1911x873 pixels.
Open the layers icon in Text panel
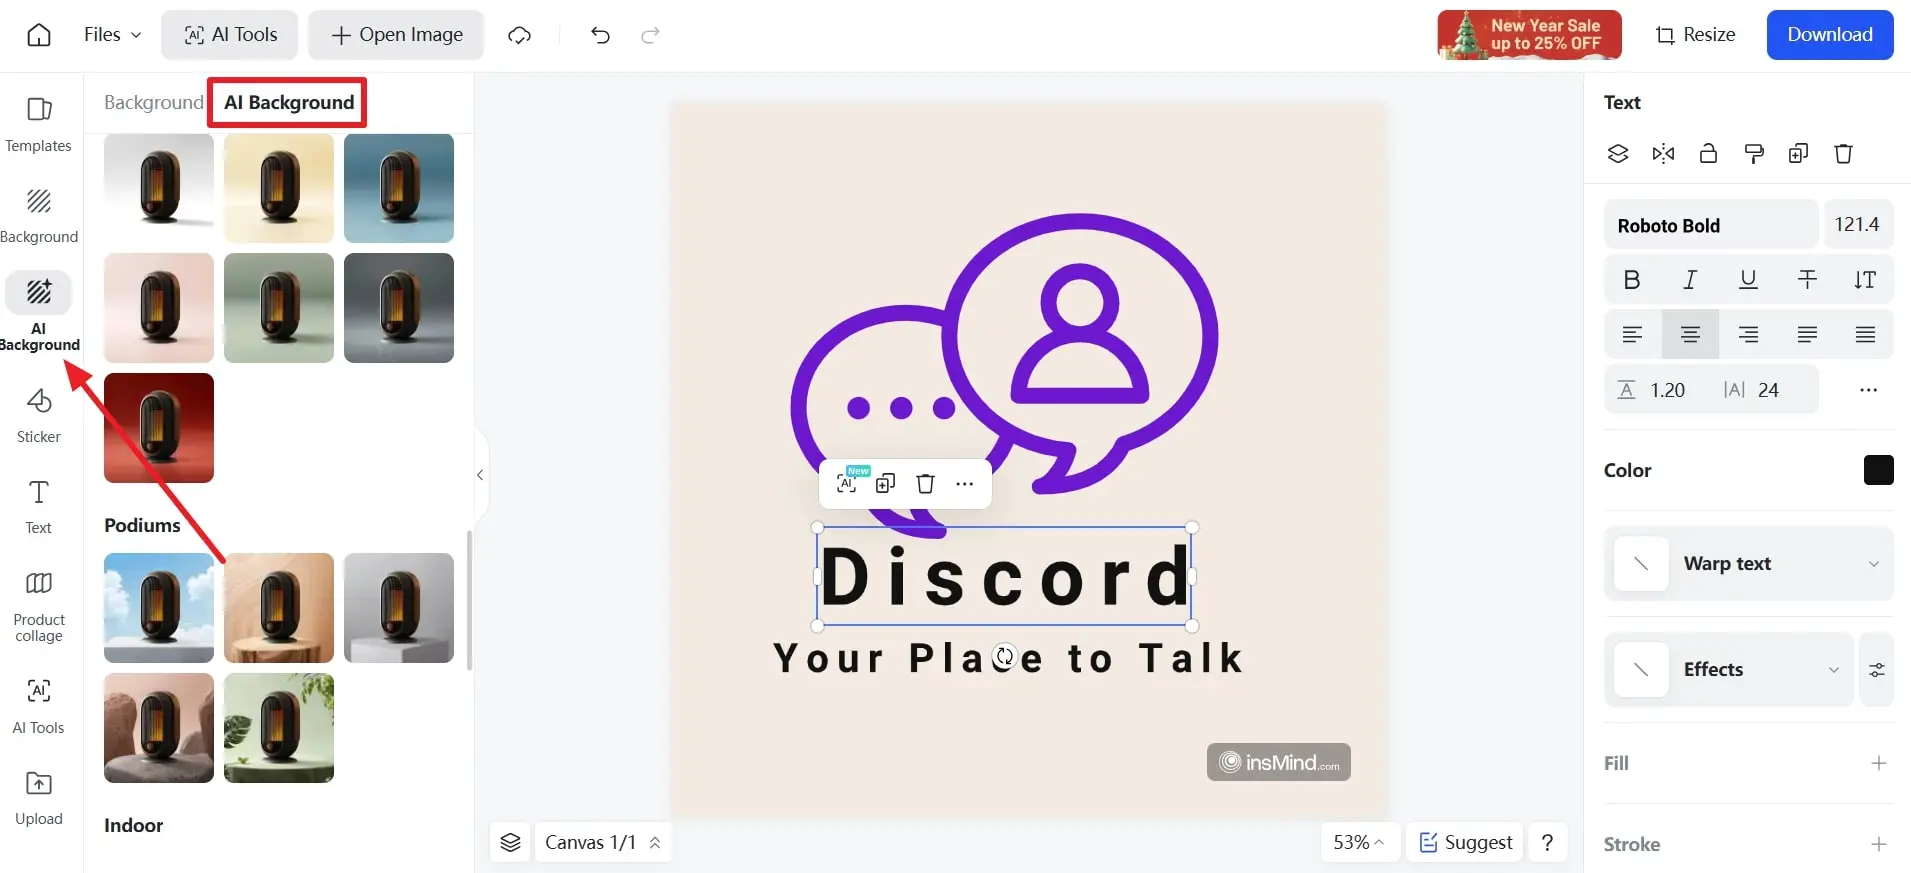pos(1618,154)
